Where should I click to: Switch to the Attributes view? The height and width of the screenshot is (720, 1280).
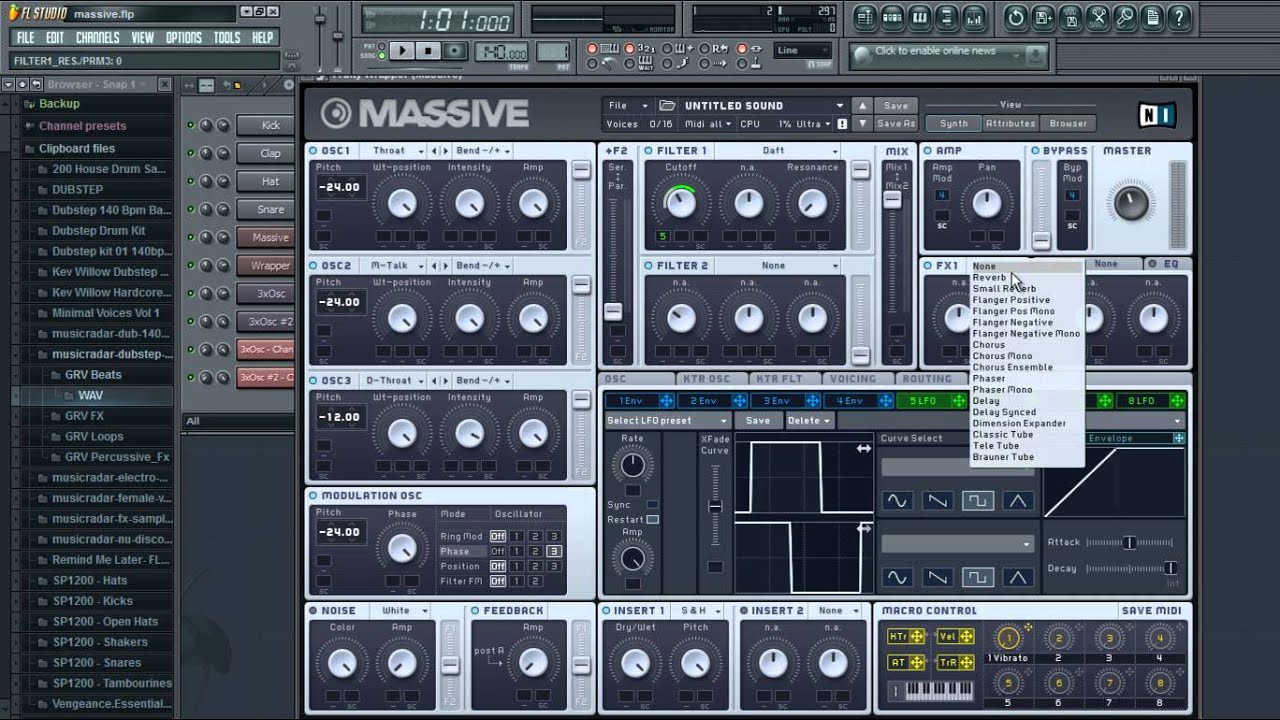point(1011,124)
